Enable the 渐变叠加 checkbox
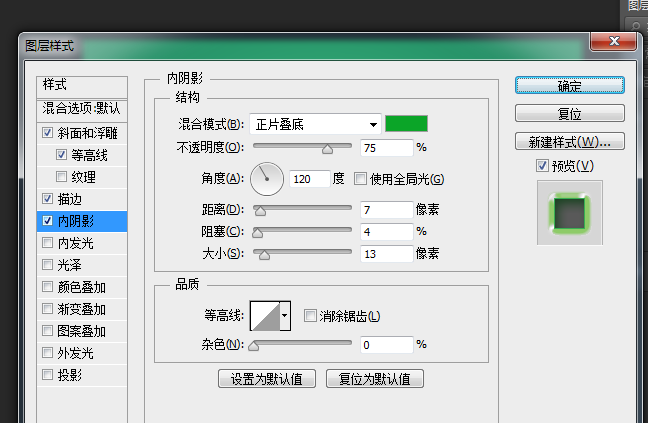Image resolution: width=648 pixels, height=423 pixels. 48,309
